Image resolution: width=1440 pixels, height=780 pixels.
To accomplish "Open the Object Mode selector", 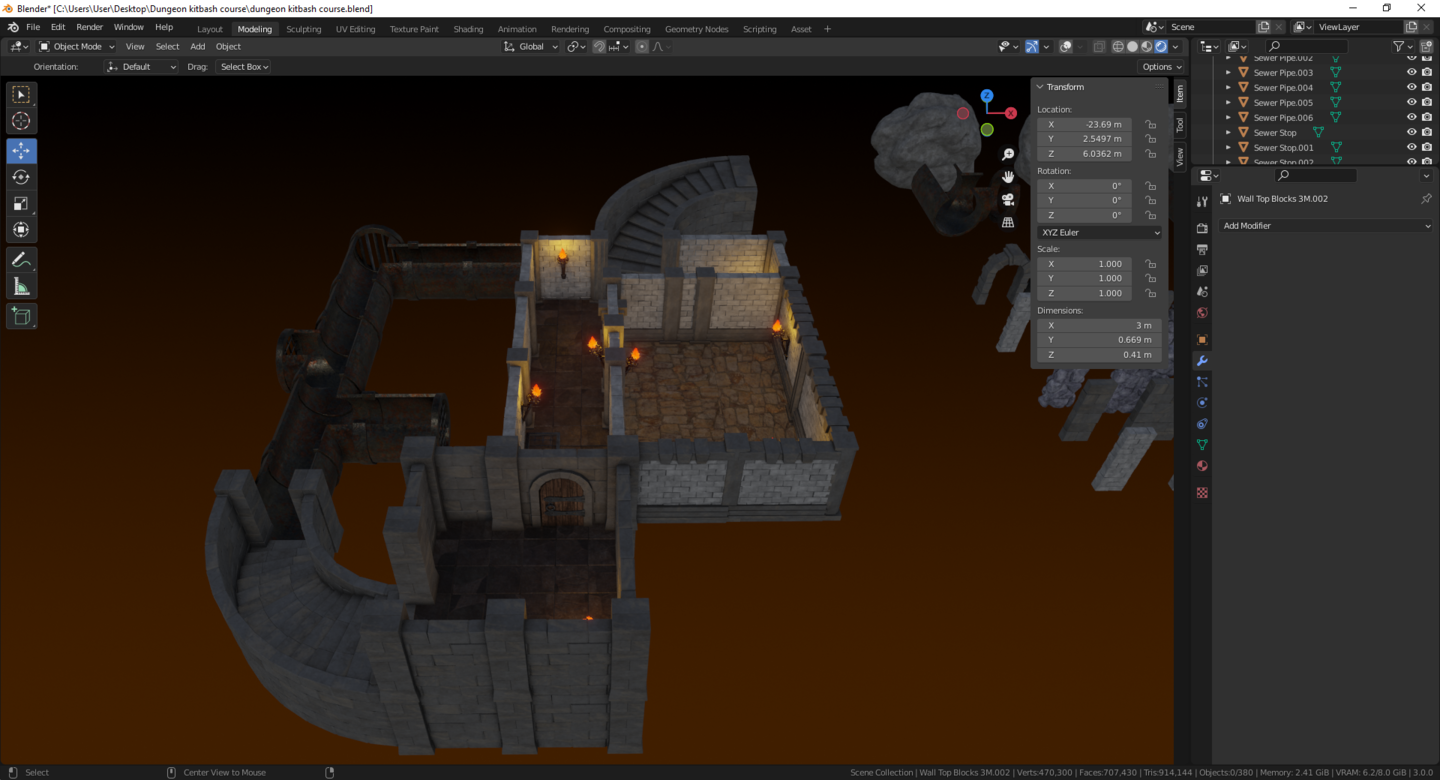I will click(x=77, y=47).
